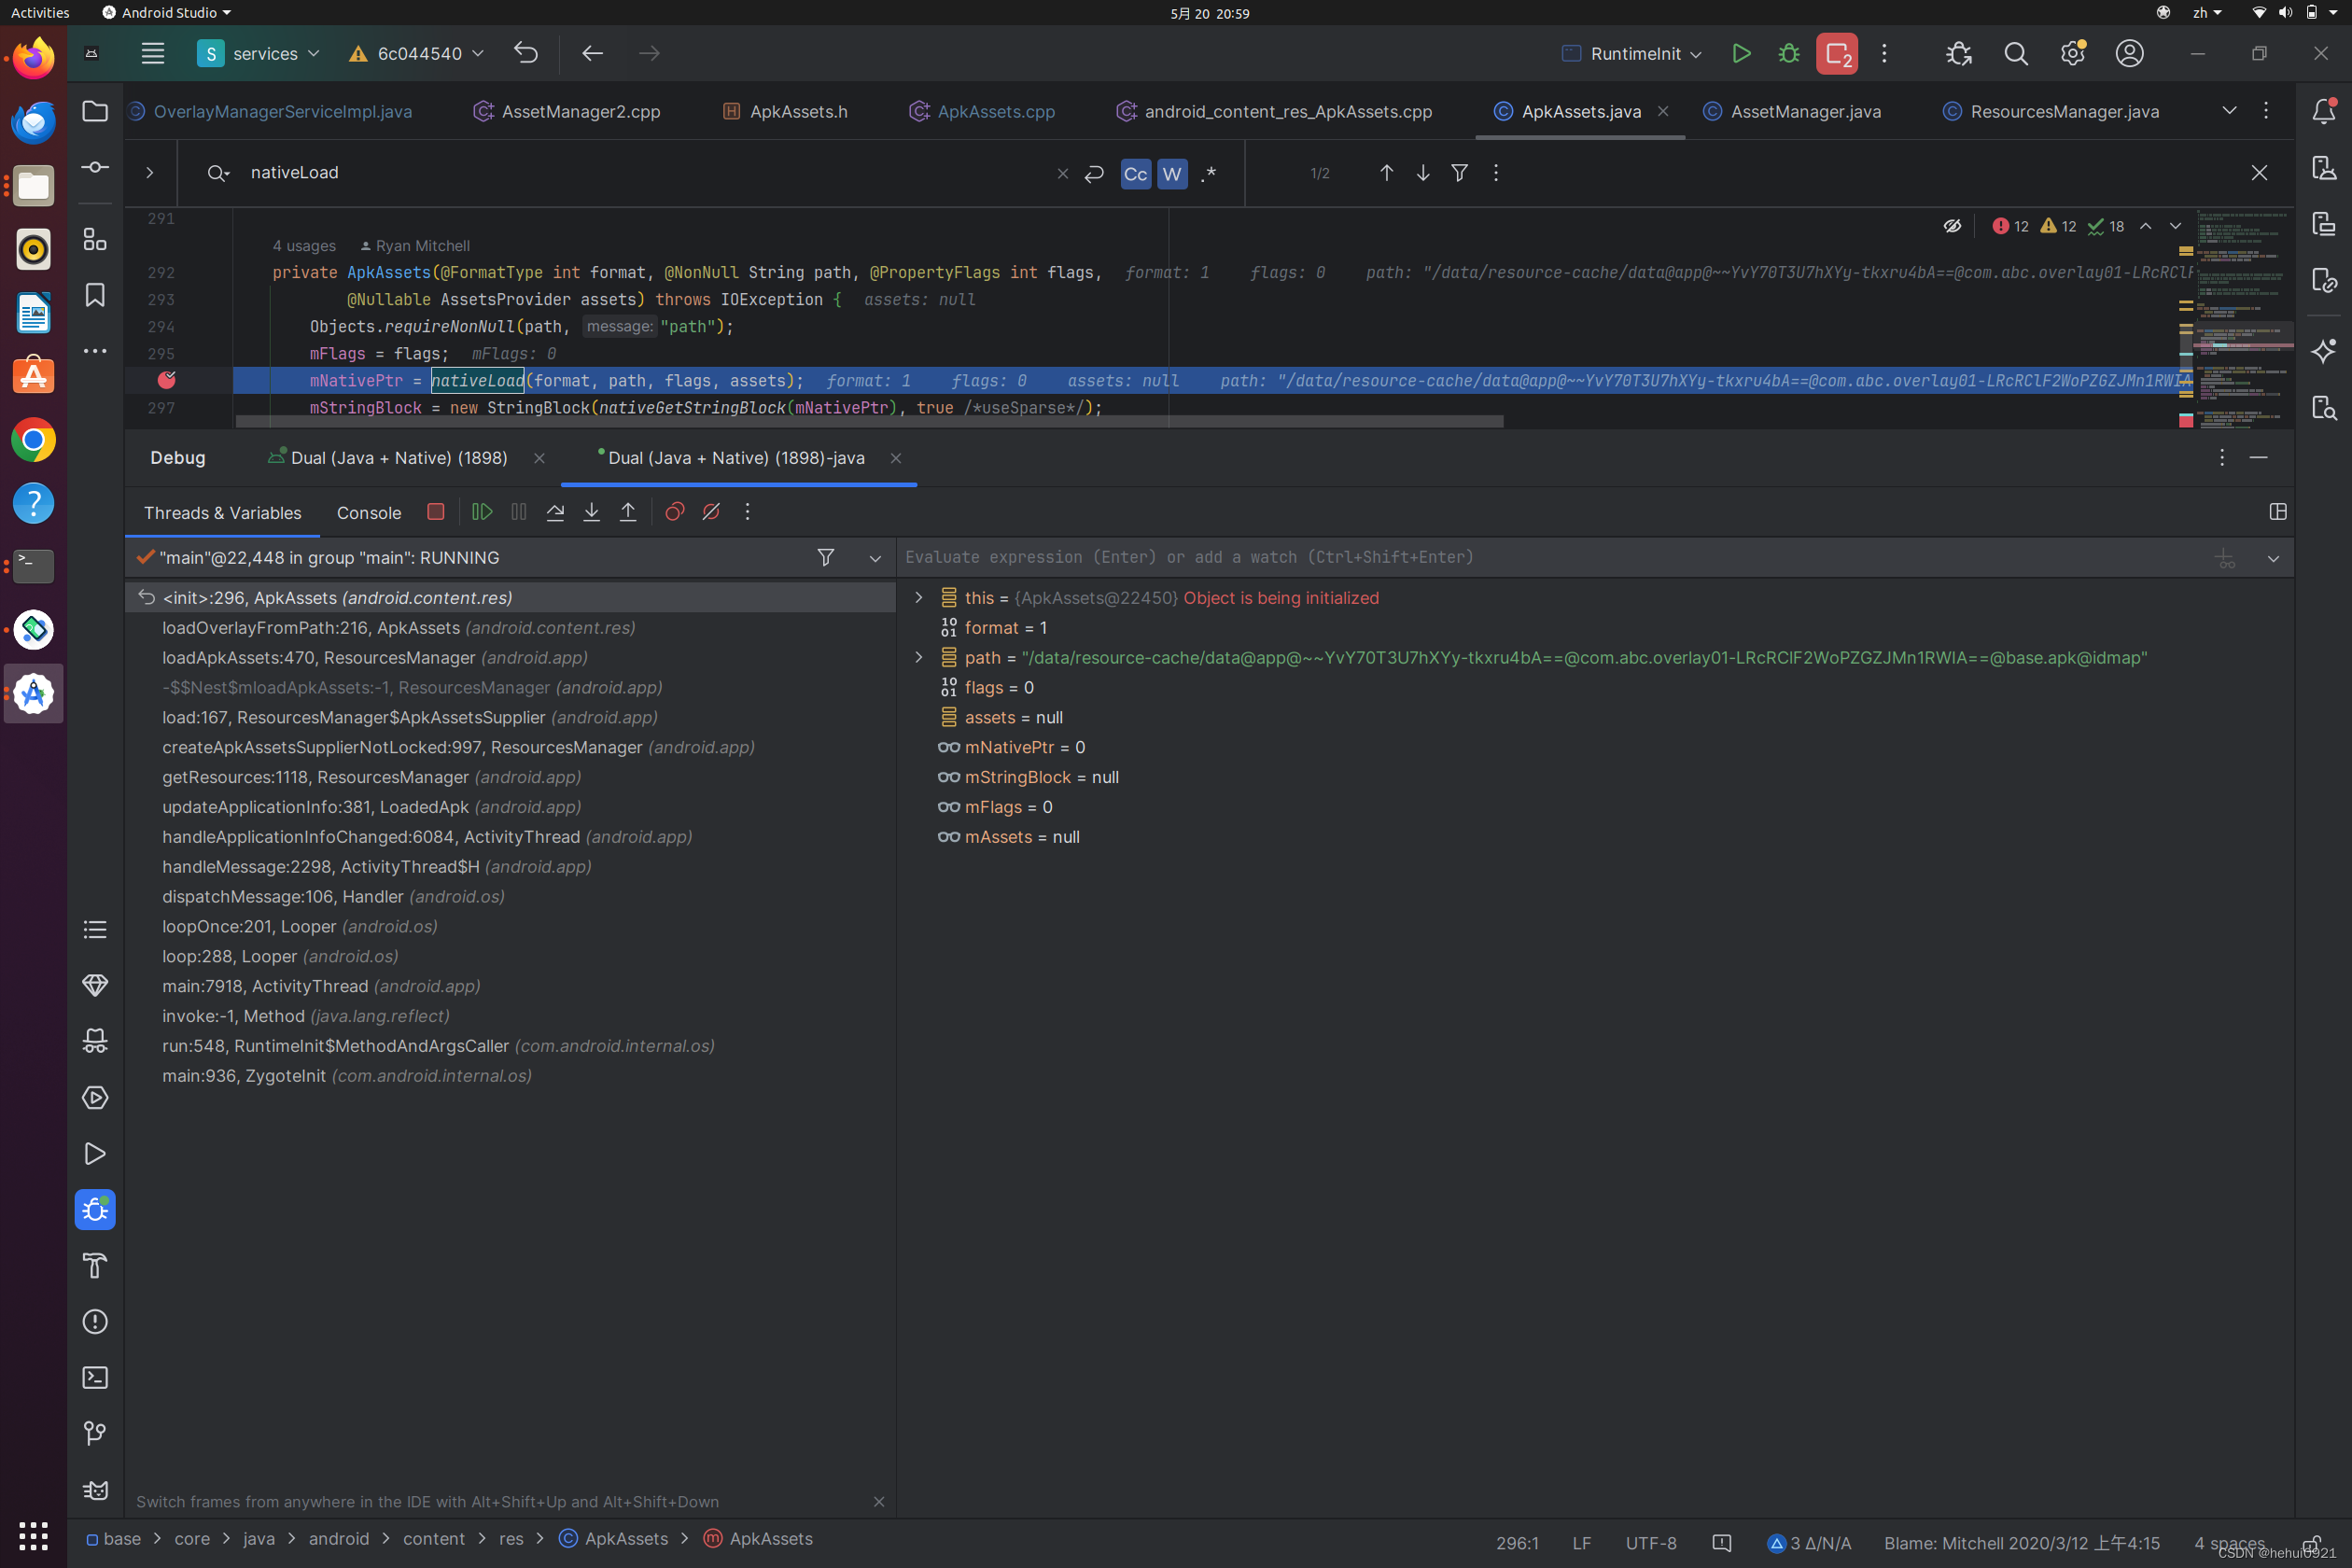Toggle Regex option in search
Screen dimensions: 2352x1568
pos(1209,174)
